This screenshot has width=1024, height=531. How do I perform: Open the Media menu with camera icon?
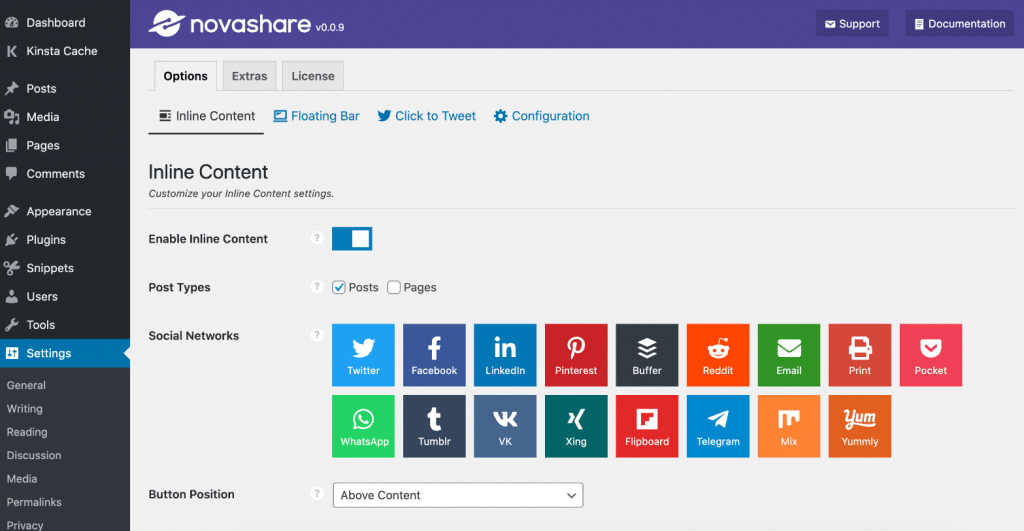click(x=65, y=117)
